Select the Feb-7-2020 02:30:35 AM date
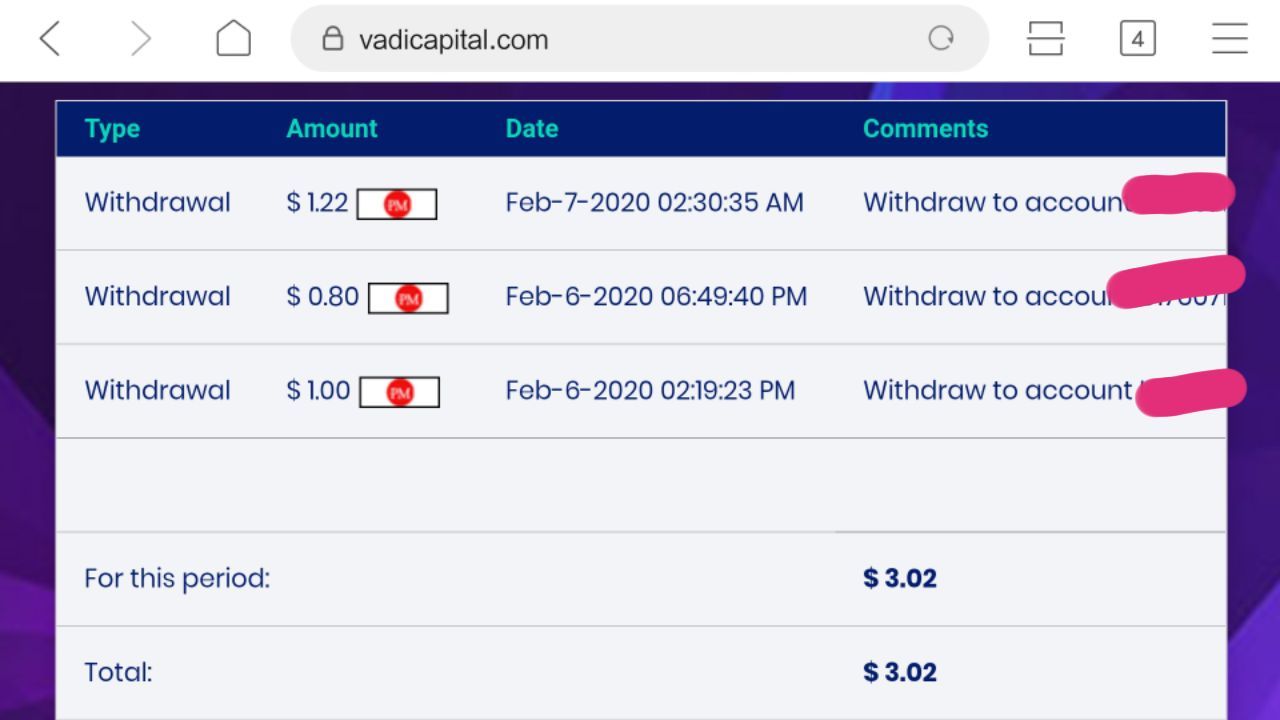 click(x=654, y=203)
